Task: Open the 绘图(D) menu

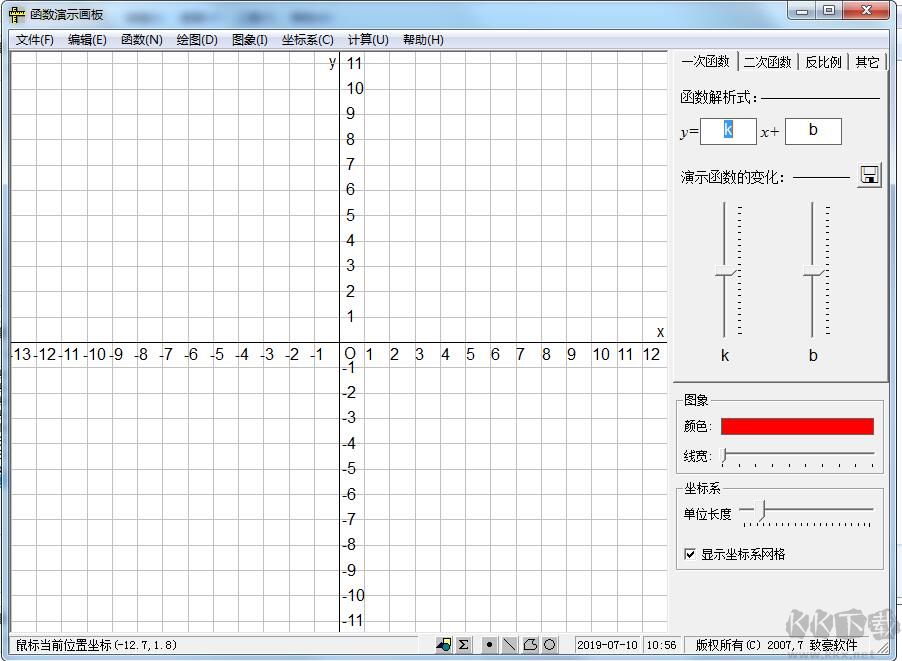Action: pos(196,40)
